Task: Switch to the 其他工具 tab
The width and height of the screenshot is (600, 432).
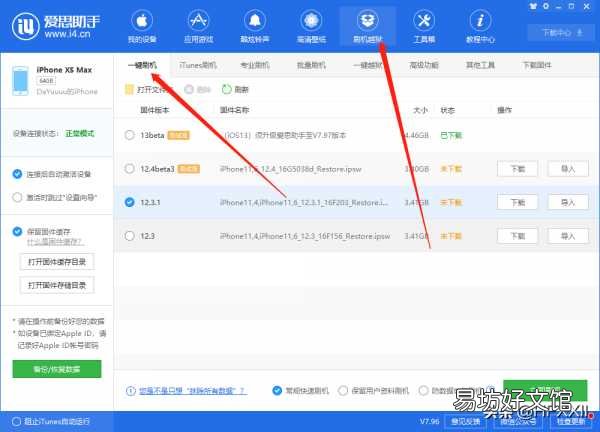Action: 480,65
